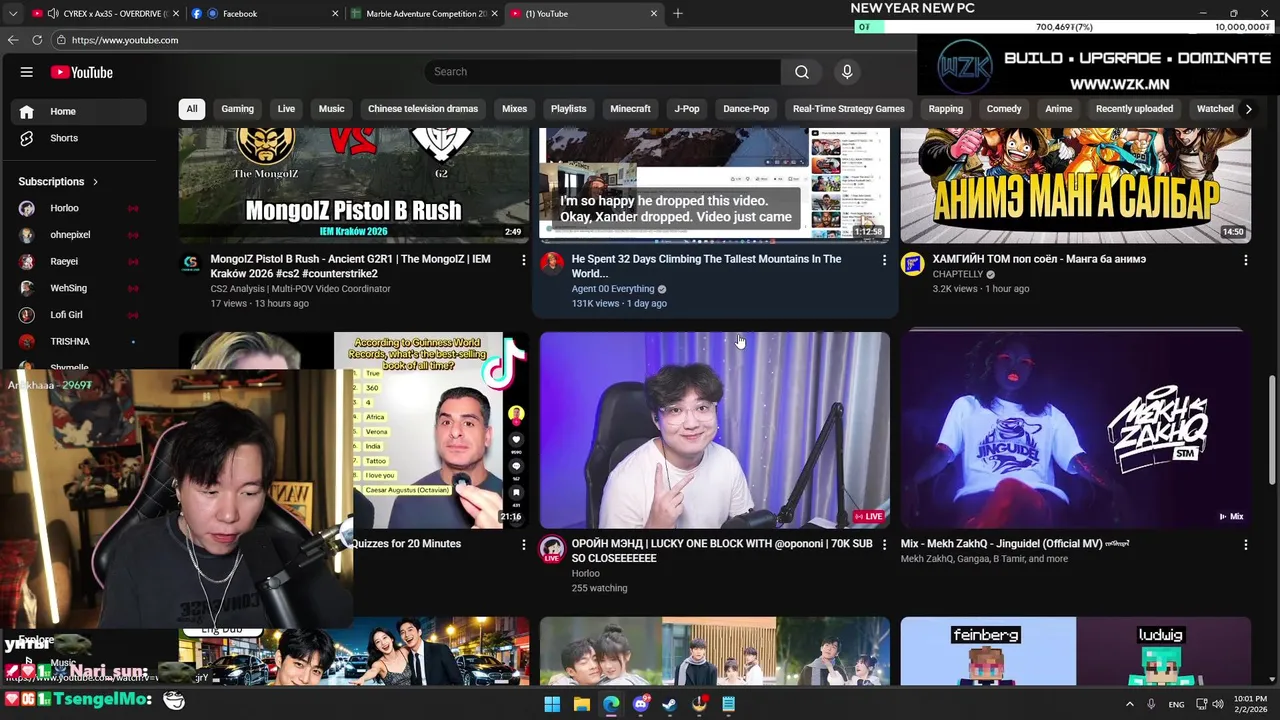Open the YouTube hamburger guide menu
The height and width of the screenshot is (720, 1280).
pyautogui.click(x=27, y=72)
